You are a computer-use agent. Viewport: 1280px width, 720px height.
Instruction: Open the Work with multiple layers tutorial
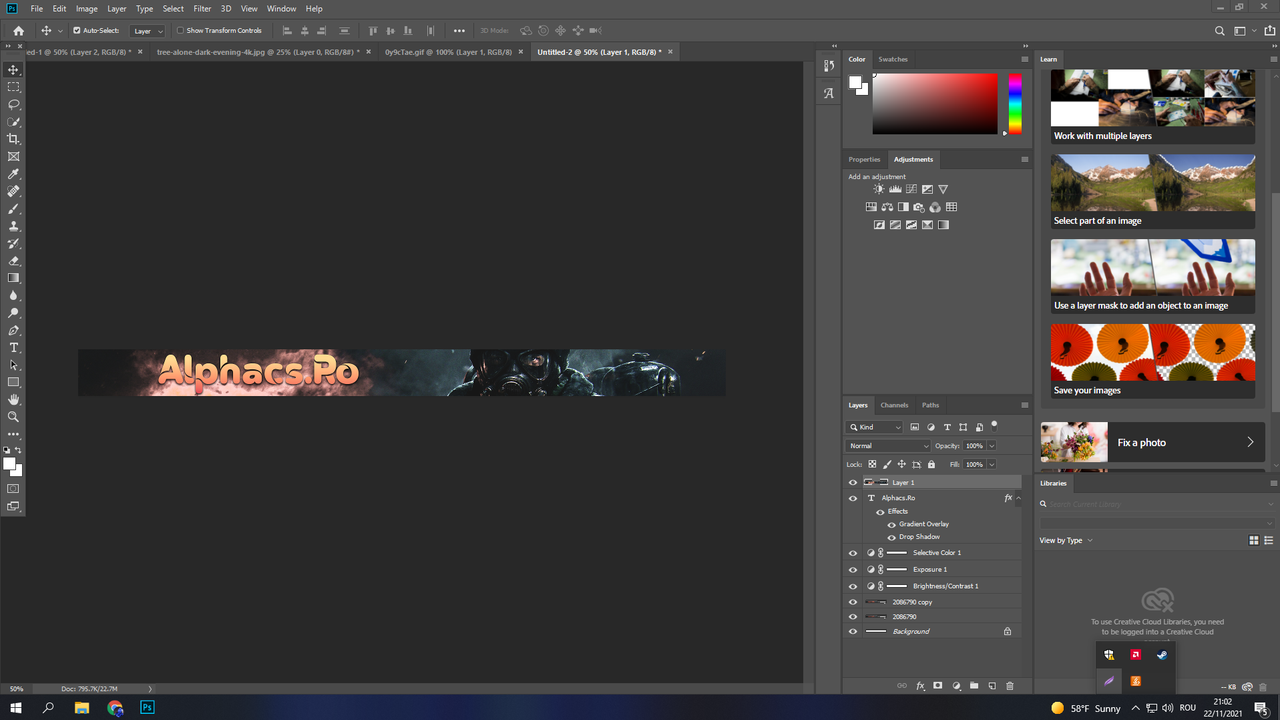1153,107
